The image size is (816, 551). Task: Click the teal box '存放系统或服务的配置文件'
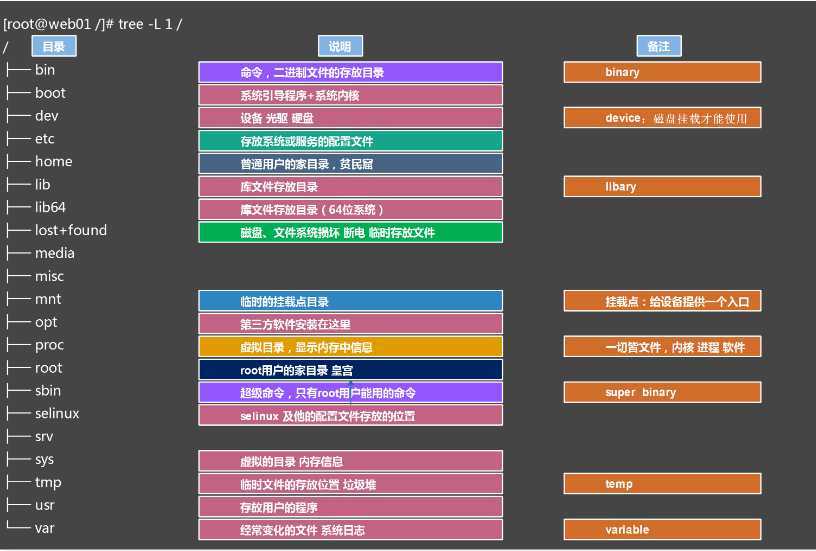coord(350,141)
